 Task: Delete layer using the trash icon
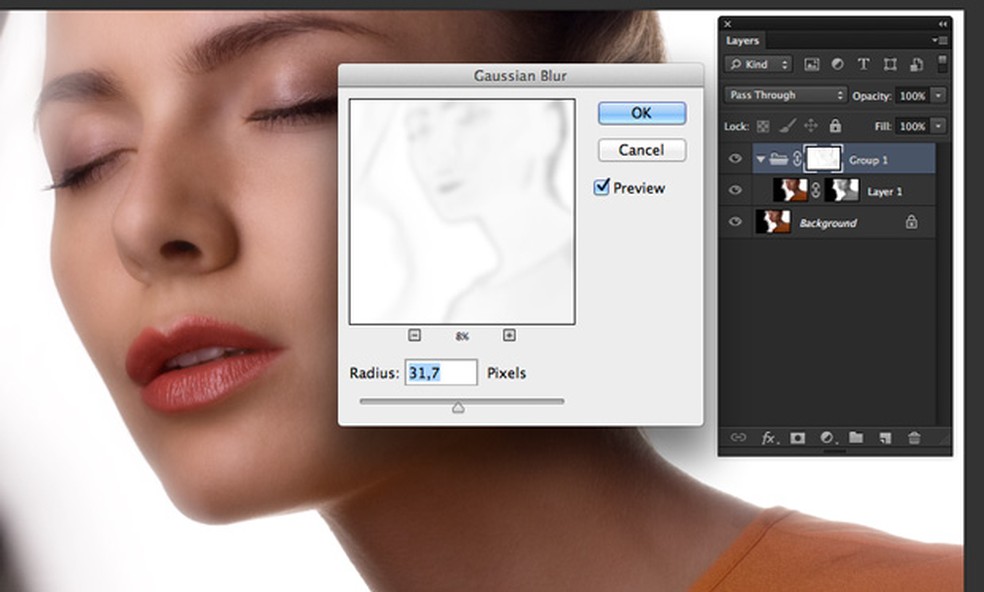pyautogui.click(x=914, y=438)
